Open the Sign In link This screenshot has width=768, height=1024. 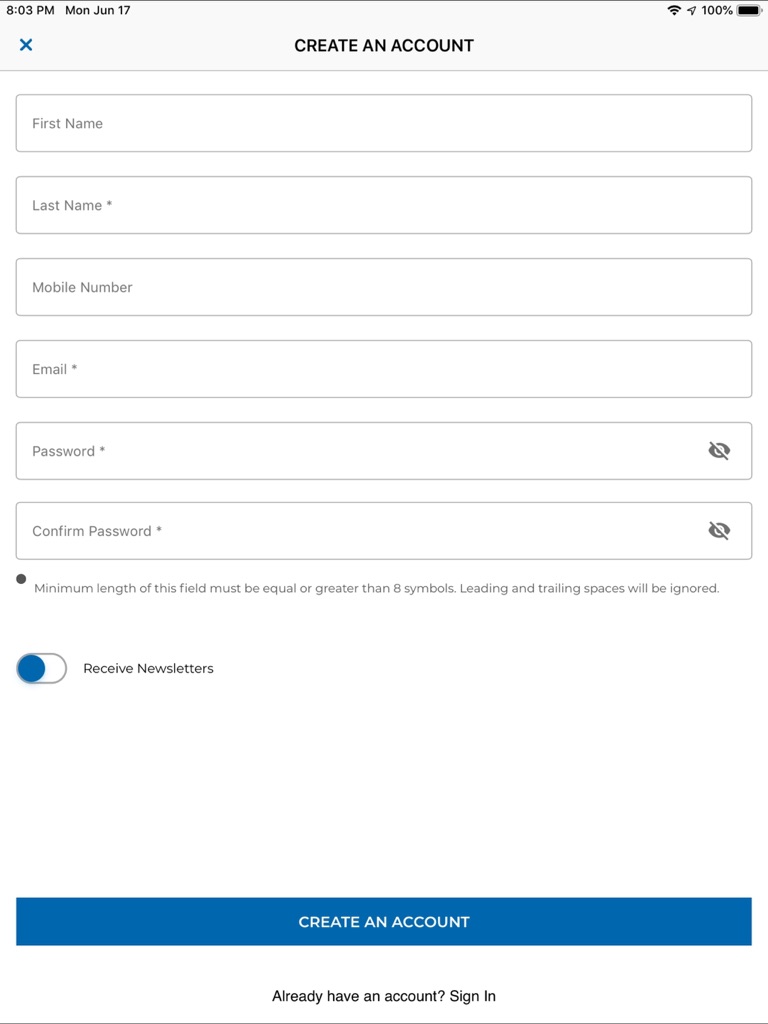click(473, 996)
